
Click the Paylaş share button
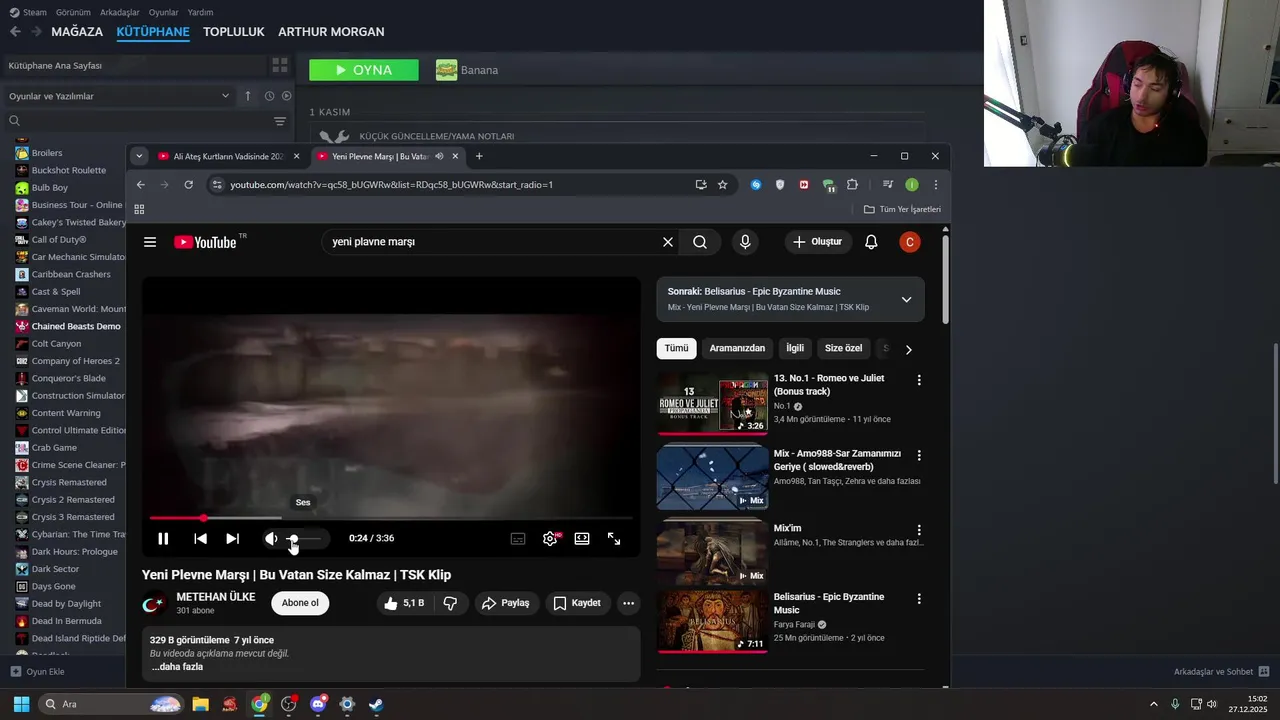[x=506, y=603]
